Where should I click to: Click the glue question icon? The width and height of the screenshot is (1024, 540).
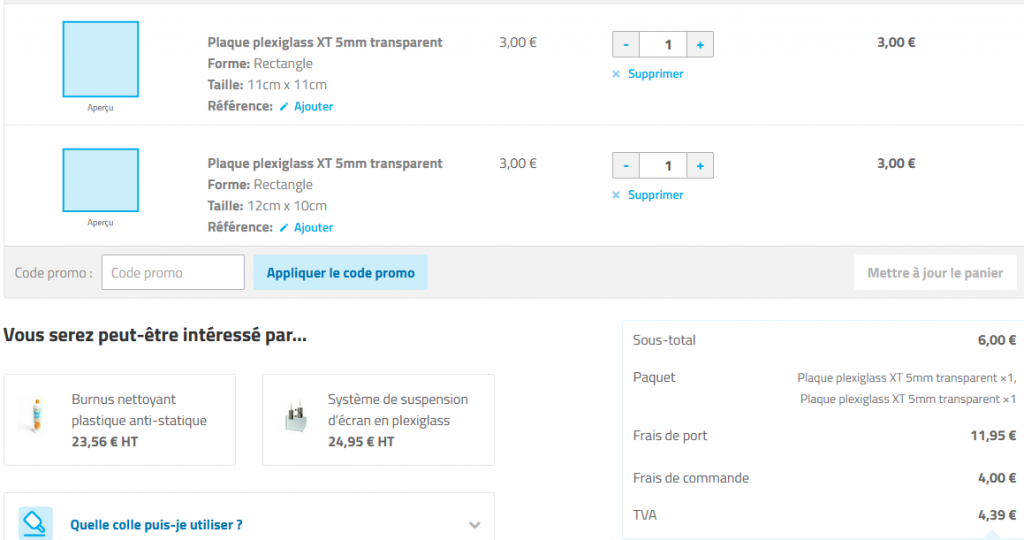(35, 523)
